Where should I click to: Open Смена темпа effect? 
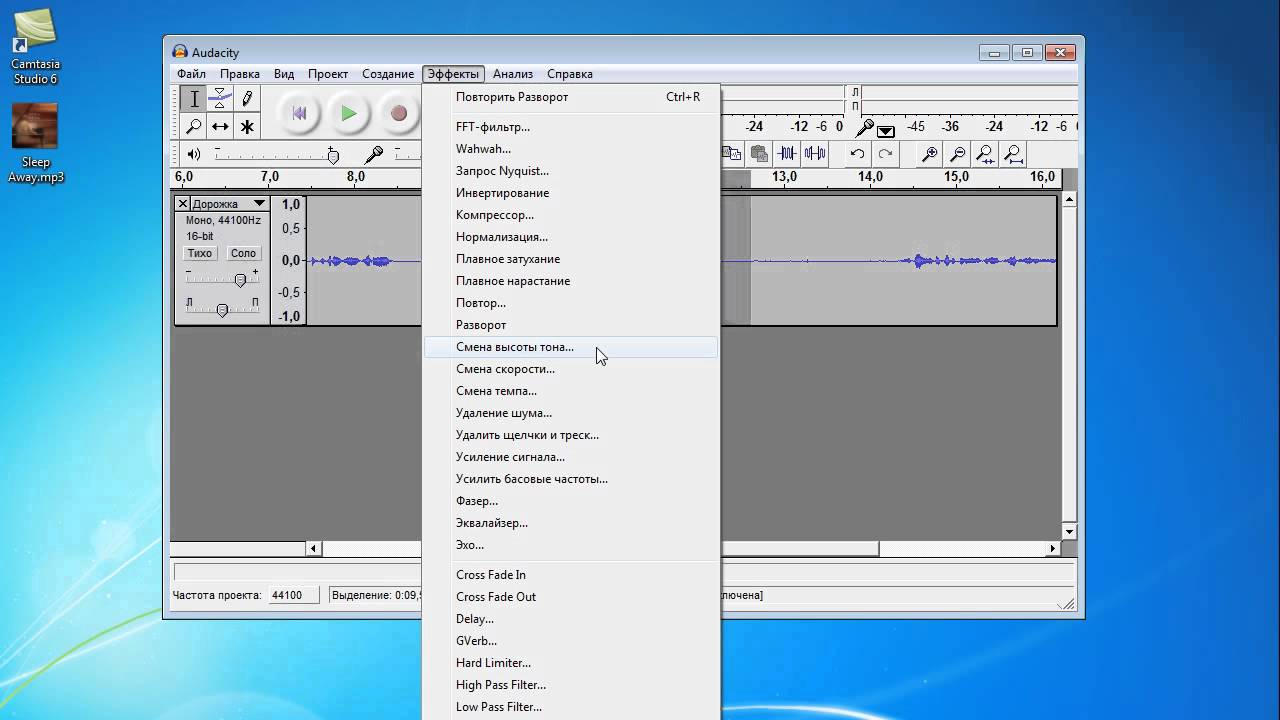tap(571, 391)
